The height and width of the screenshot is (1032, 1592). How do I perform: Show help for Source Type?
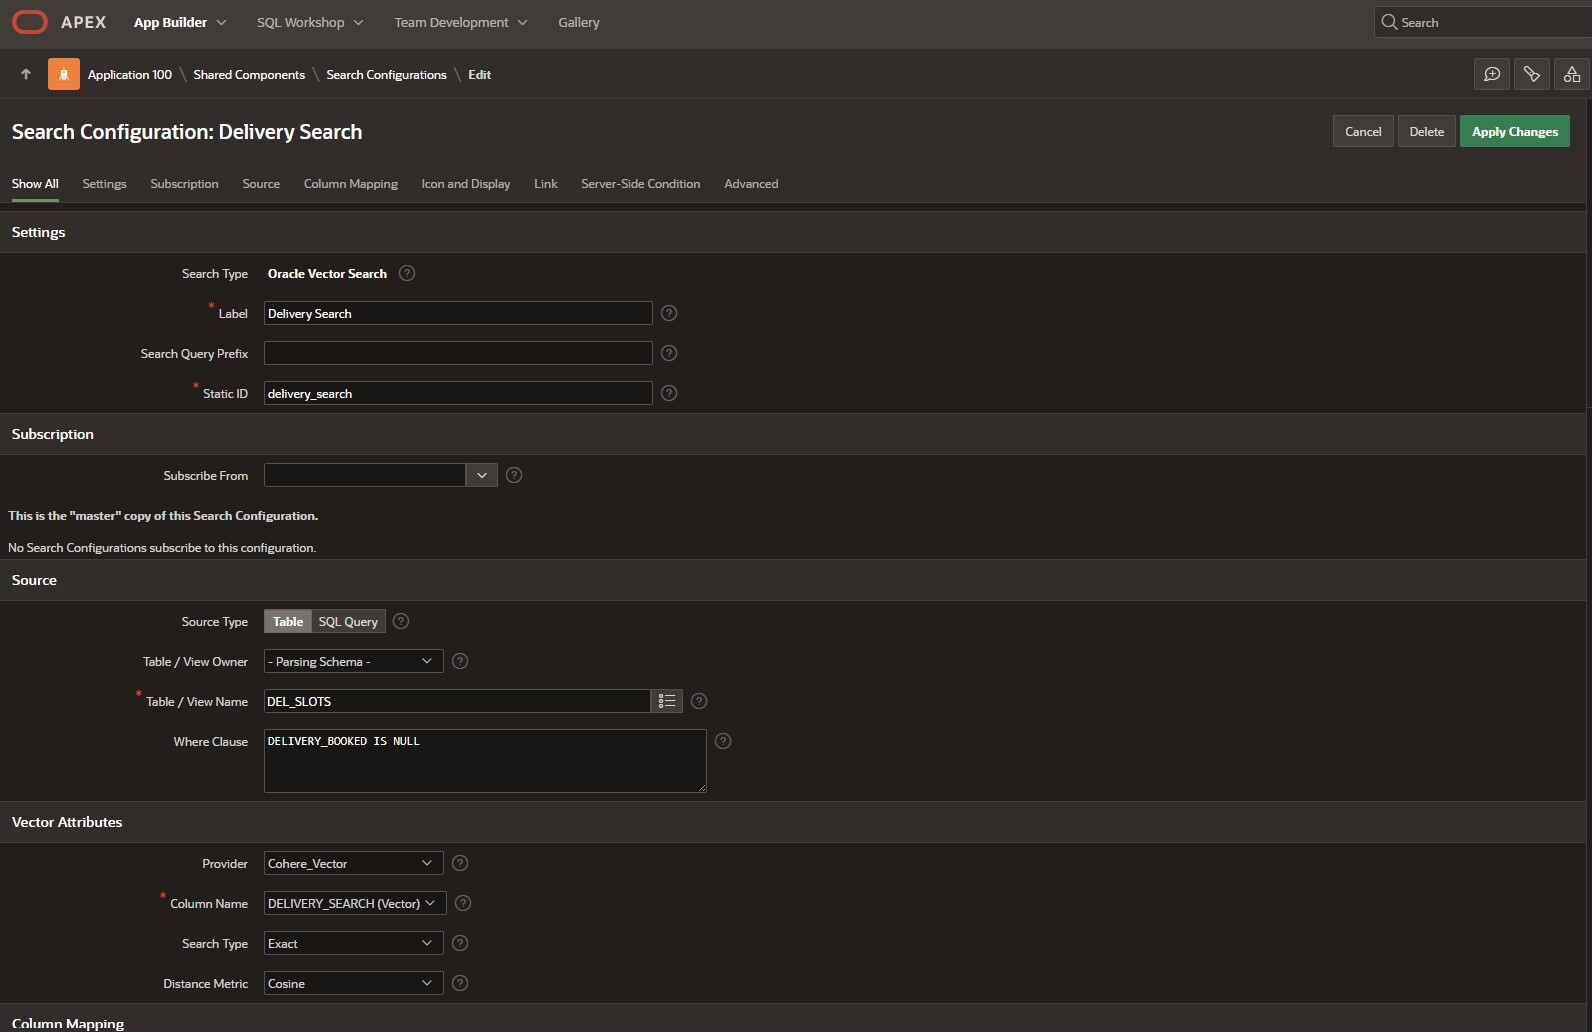pos(401,621)
